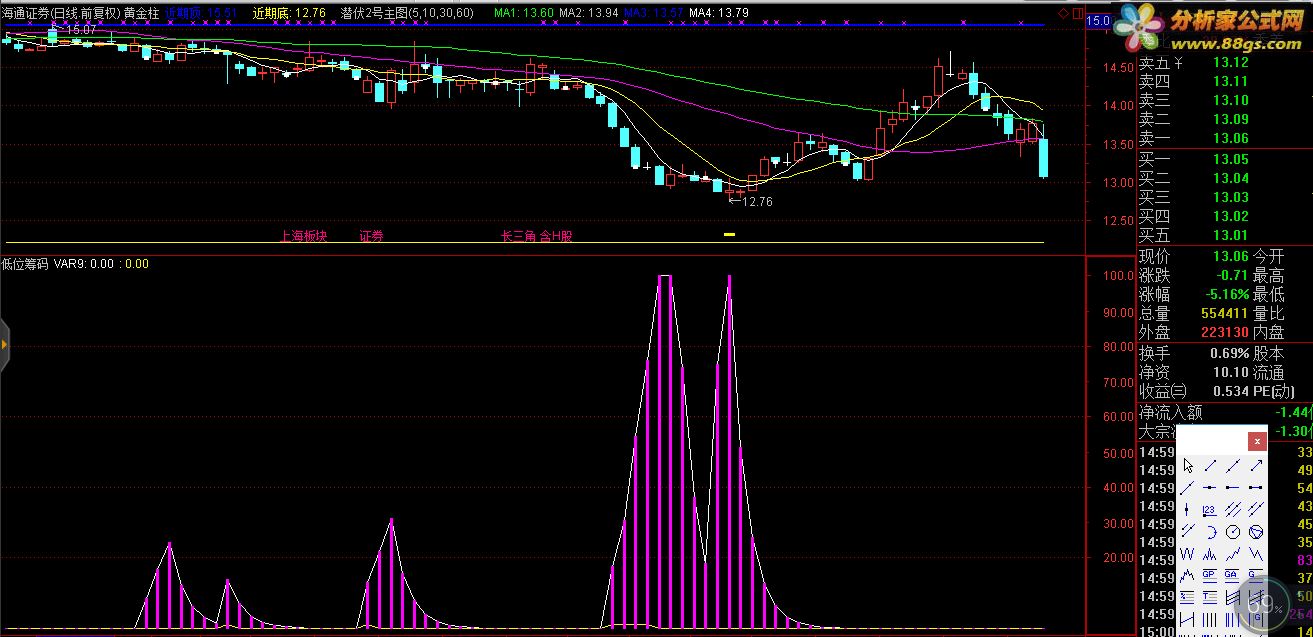The height and width of the screenshot is (637, 1313).
Task: Select the vertical line drawing tool
Action: coord(1187,509)
